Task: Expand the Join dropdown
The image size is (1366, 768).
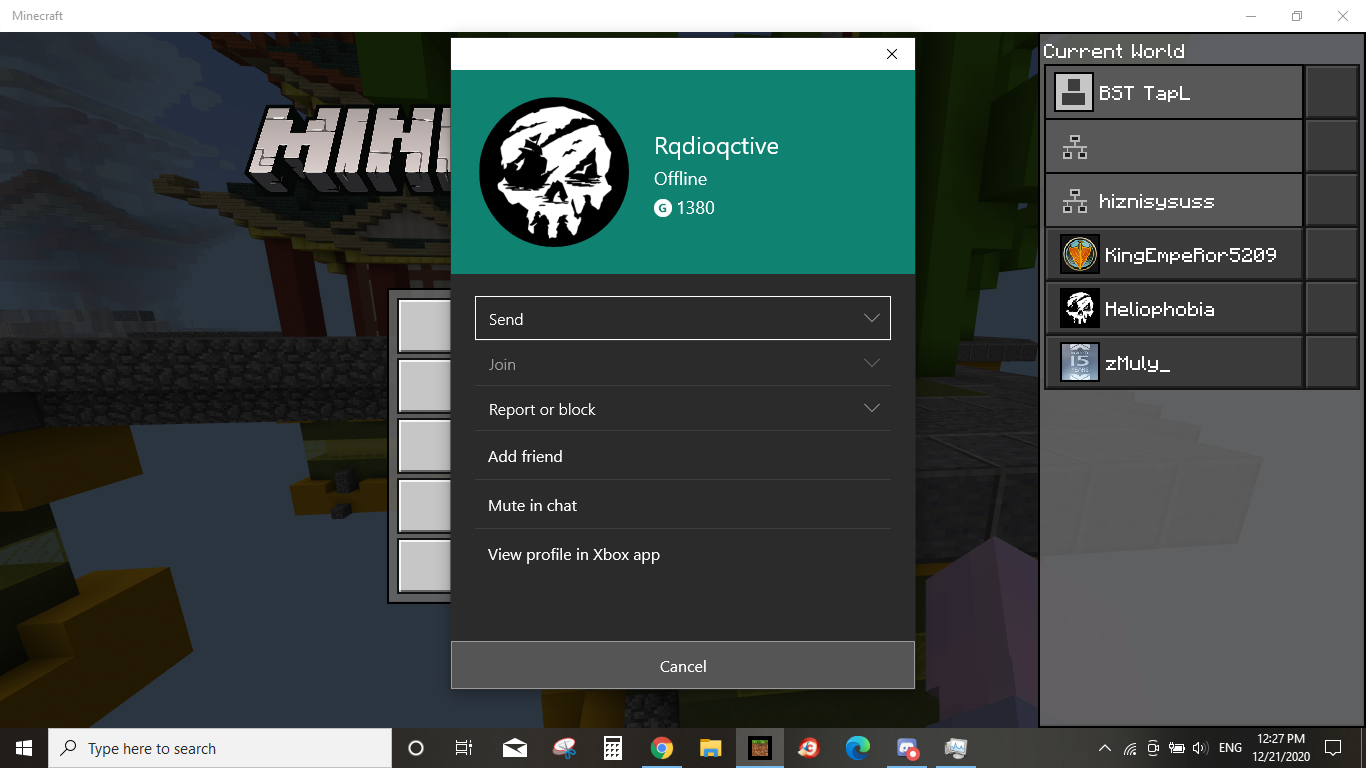Action: point(683,364)
